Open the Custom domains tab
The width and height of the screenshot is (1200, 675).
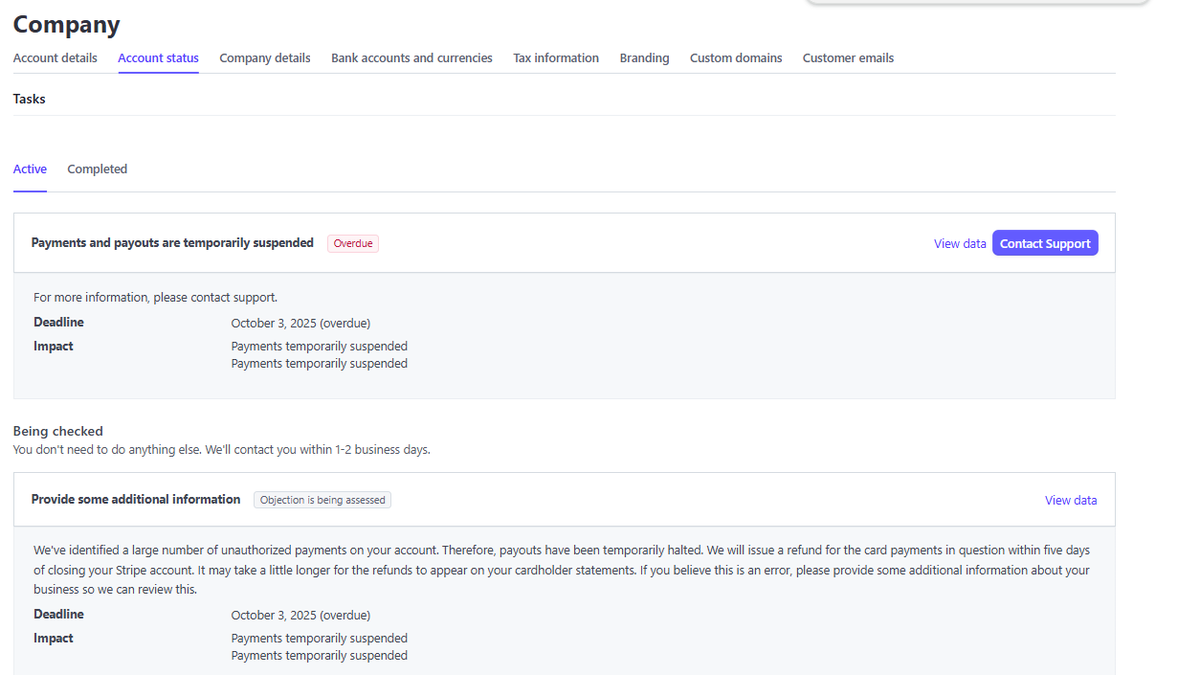click(x=736, y=58)
